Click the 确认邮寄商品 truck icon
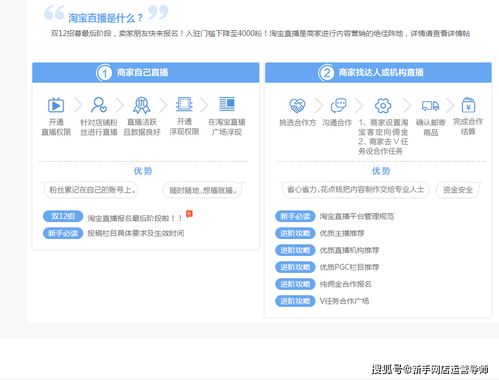This screenshot has width=499, height=380. click(x=430, y=106)
